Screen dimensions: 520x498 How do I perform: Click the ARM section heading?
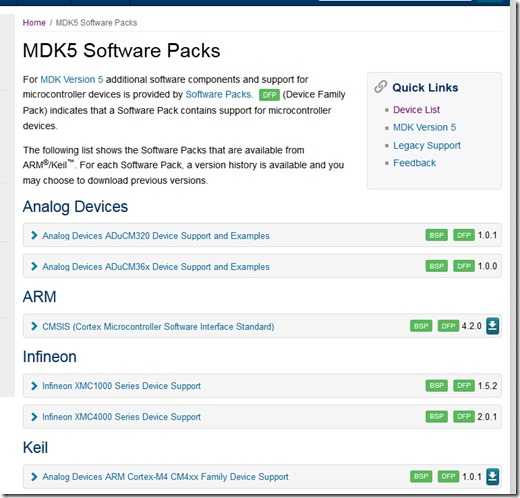point(39,297)
